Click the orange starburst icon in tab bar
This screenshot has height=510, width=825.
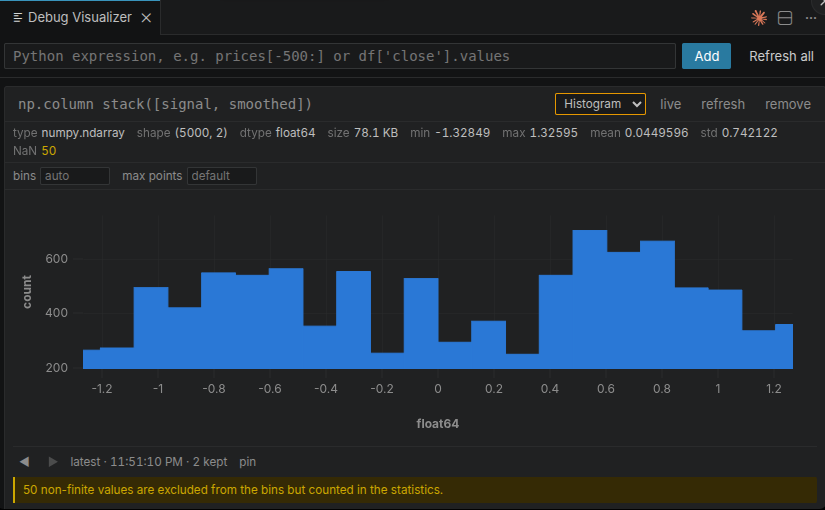pyautogui.click(x=759, y=18)
